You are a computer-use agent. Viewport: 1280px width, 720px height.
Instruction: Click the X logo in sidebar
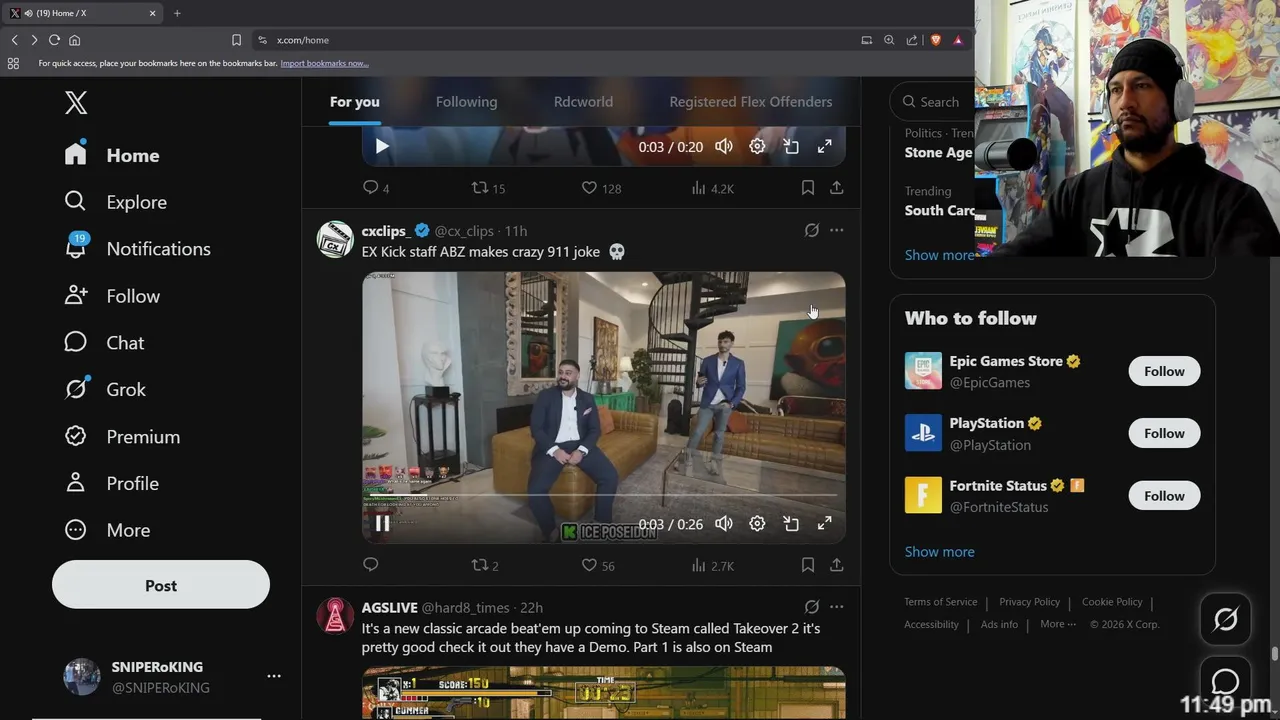[76, 102]
